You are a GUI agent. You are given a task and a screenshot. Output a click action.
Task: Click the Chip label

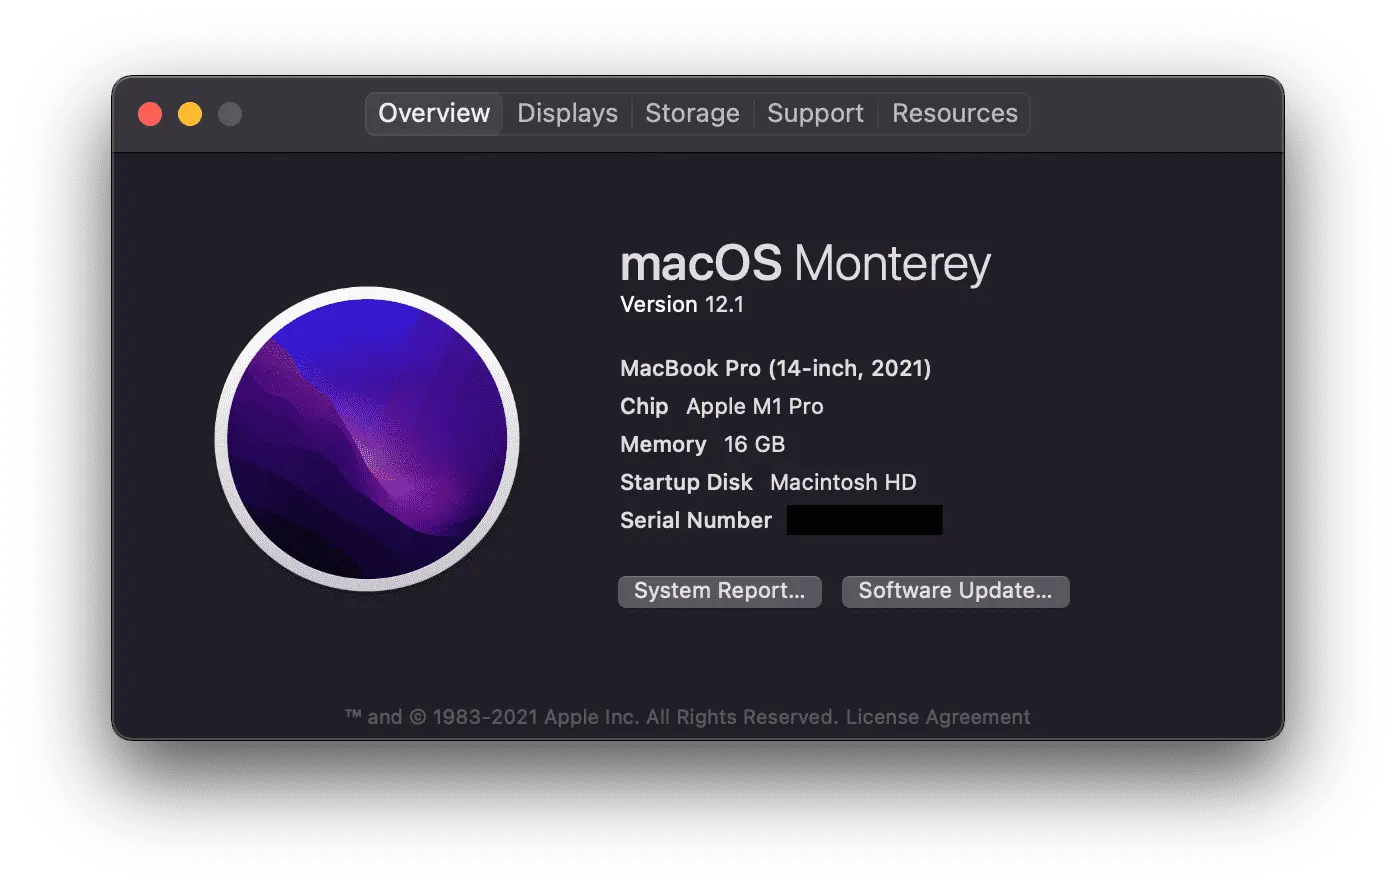(x=644, y=407)
